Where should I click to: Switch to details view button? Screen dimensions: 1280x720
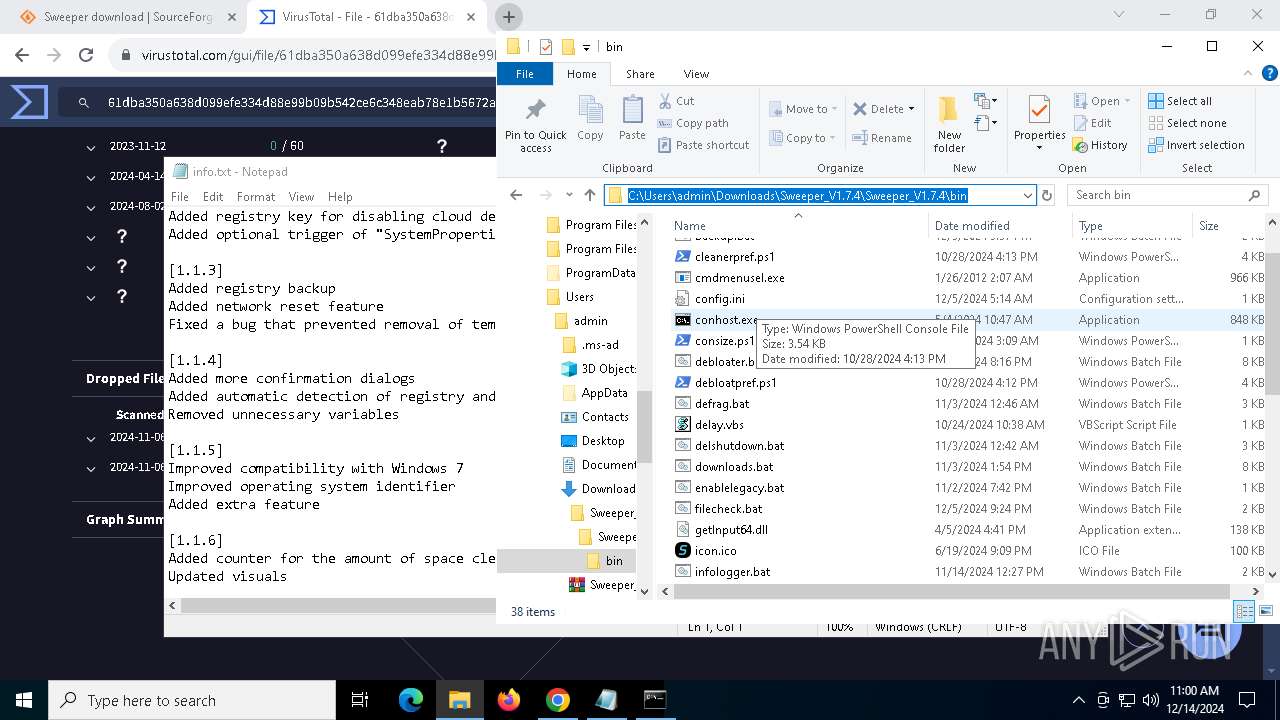[1245, 611]
